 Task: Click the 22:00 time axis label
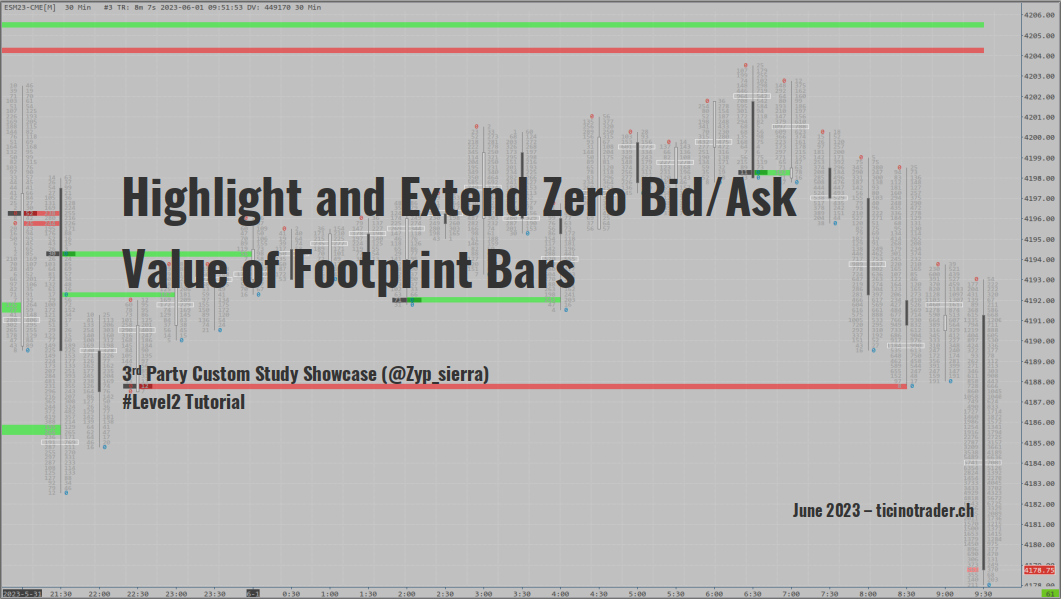99,594
